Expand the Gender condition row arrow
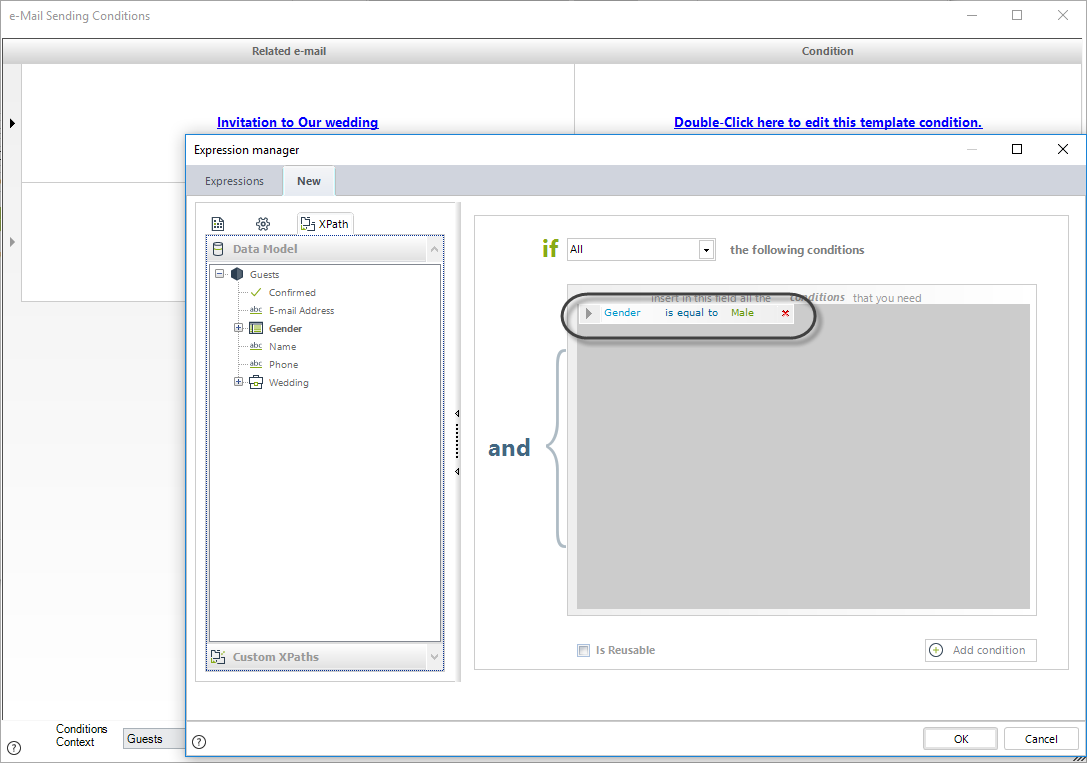This screenshot has height=763, width=1087. [589, 313]
